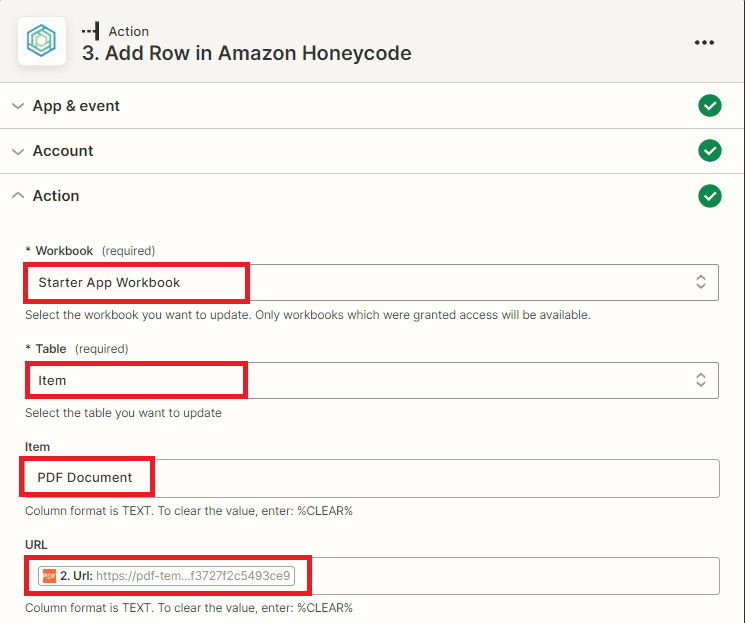
Task: Click the Action section green checkmark
Action: pos(709,196)
